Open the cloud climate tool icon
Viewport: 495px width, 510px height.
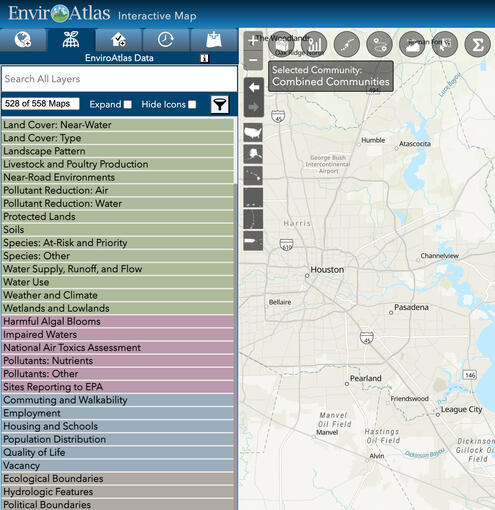coord(412,44)
